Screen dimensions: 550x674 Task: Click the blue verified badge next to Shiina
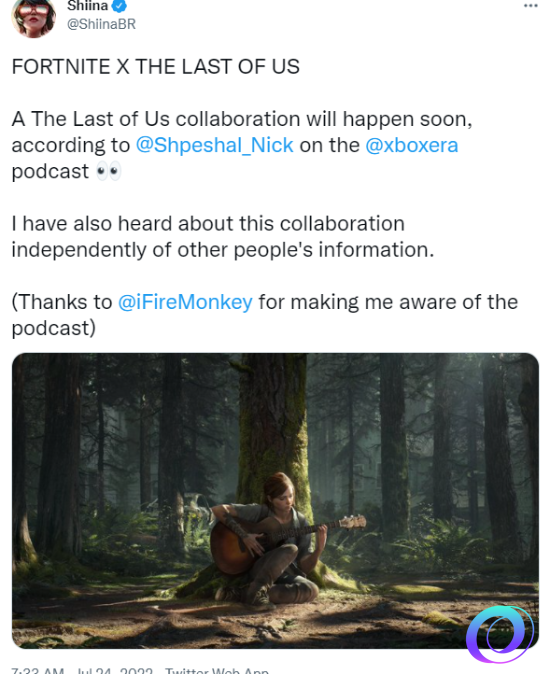(x=119, y=6)
